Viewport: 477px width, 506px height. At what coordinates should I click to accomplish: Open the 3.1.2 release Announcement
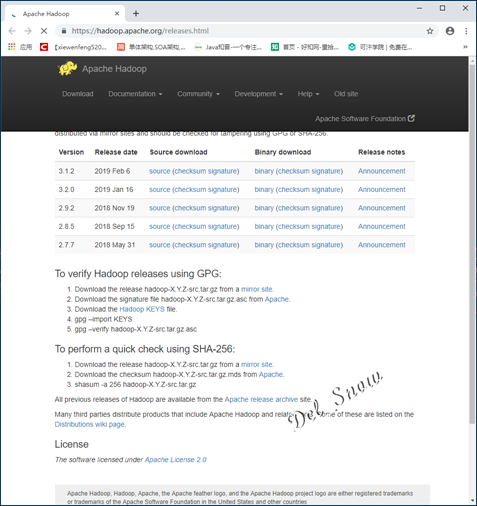[382, 171]
